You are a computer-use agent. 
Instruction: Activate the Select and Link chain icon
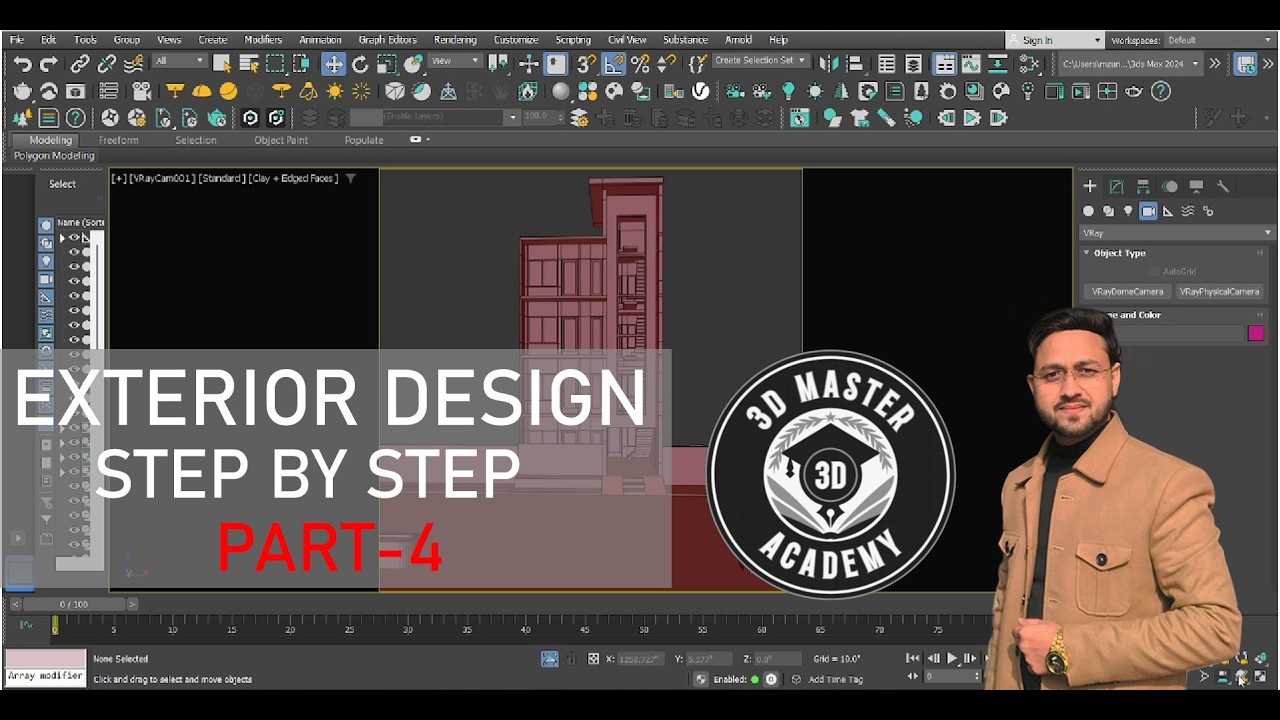80,64
